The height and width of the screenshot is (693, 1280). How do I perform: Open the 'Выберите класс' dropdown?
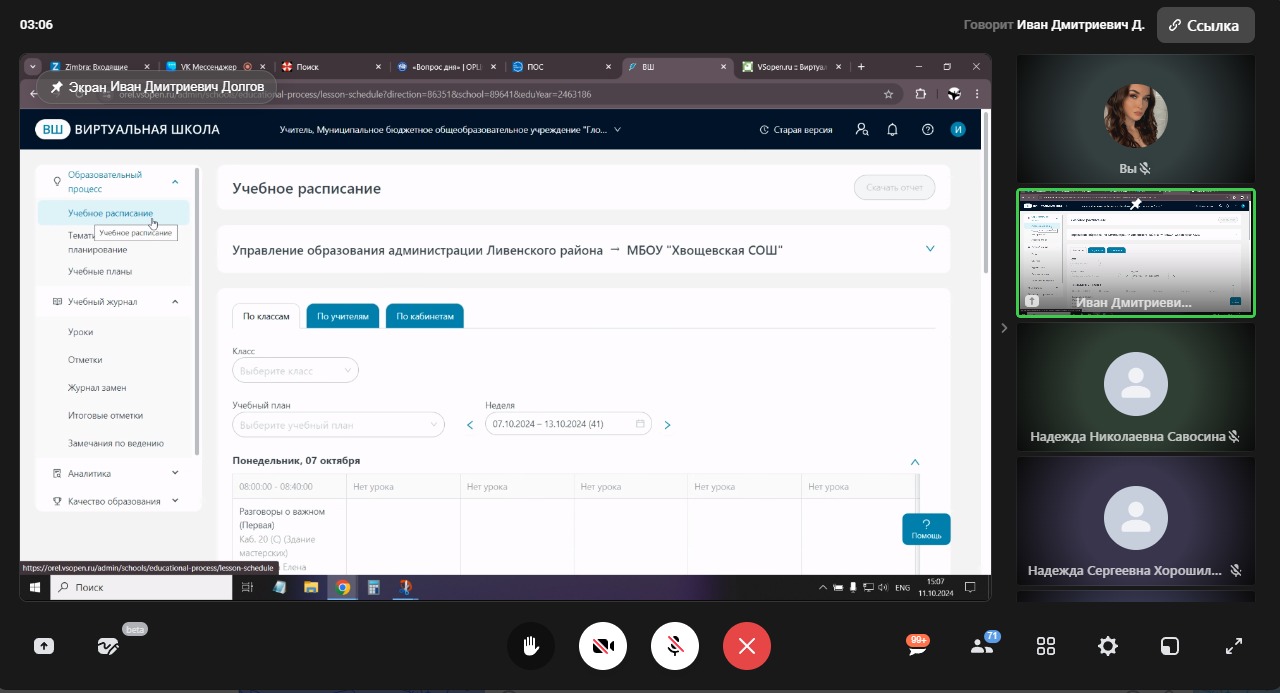295,371
